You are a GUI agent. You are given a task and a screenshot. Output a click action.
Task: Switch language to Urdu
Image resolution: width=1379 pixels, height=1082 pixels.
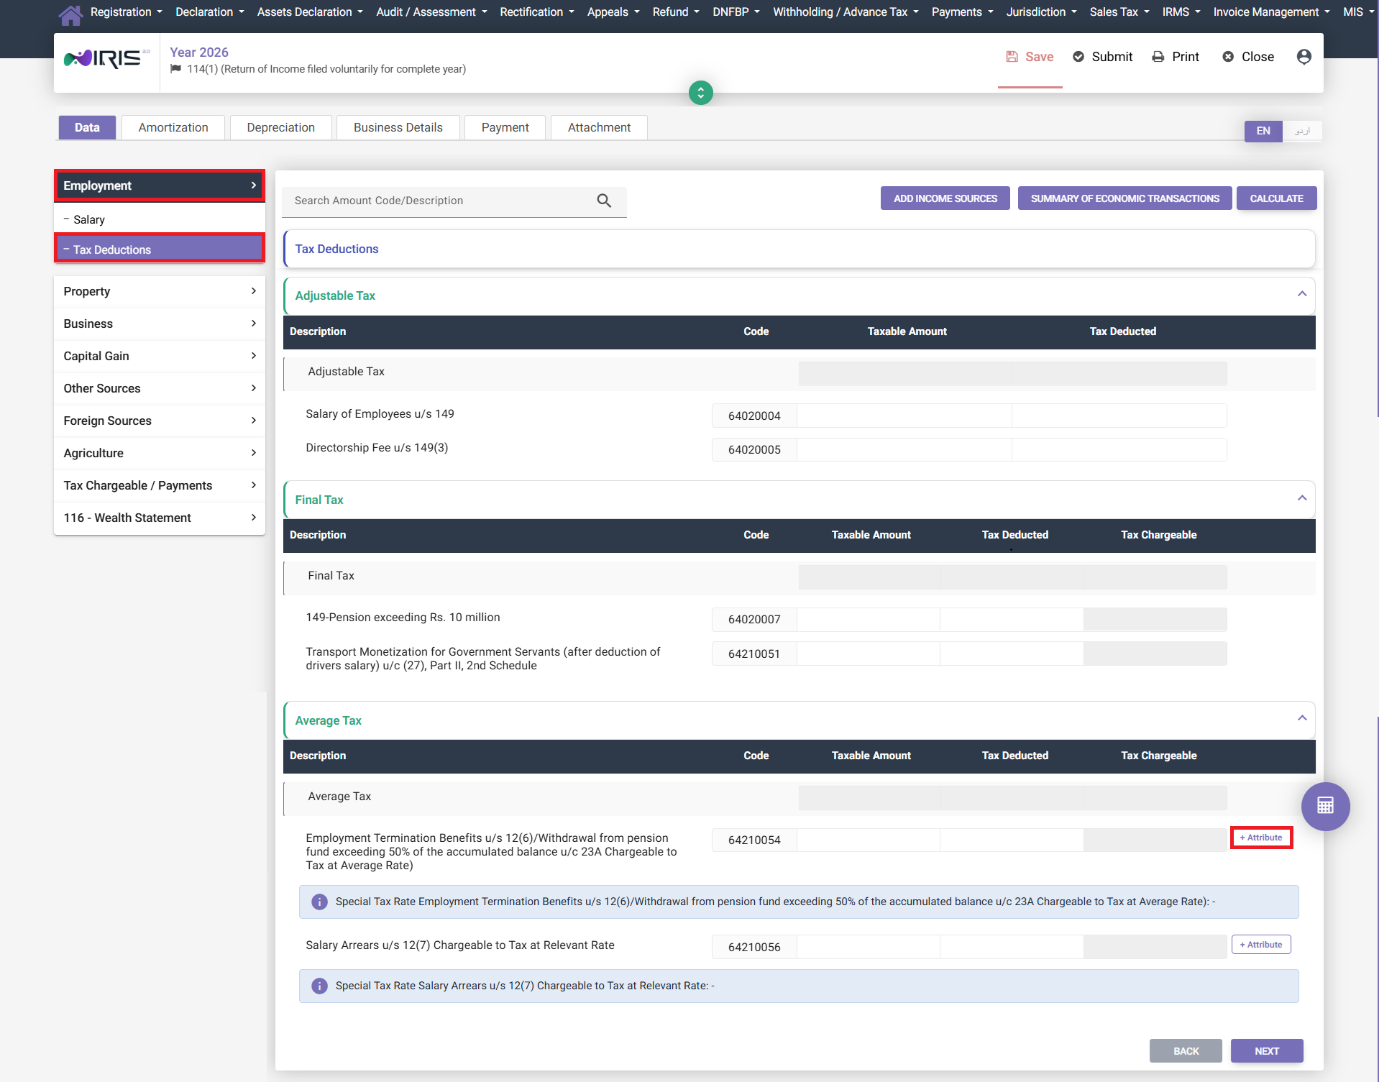tap(1303, 131)
